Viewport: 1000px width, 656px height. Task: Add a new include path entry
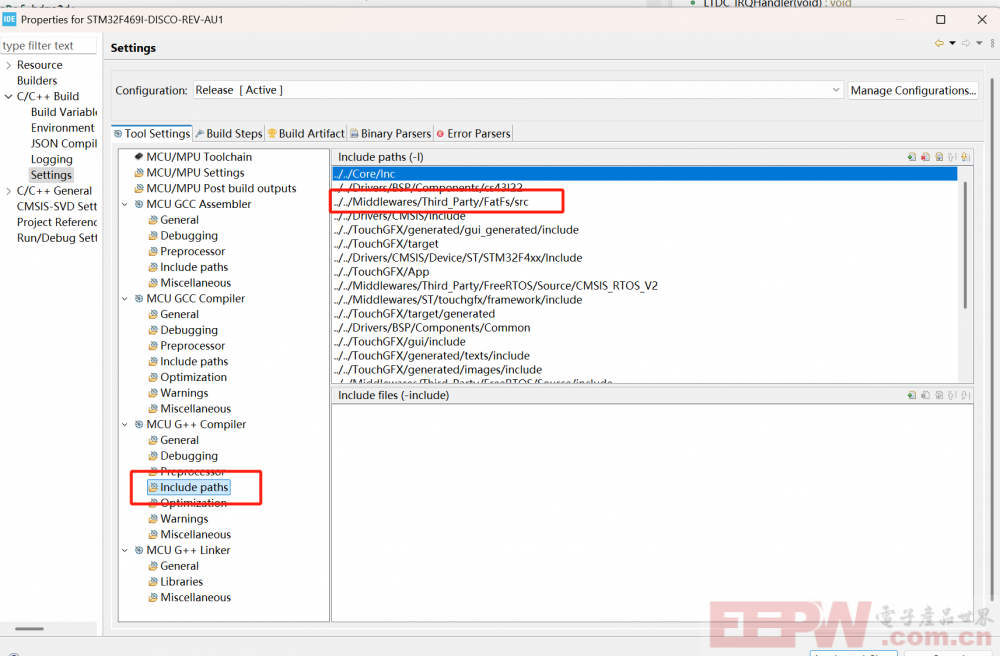(912, 157)
